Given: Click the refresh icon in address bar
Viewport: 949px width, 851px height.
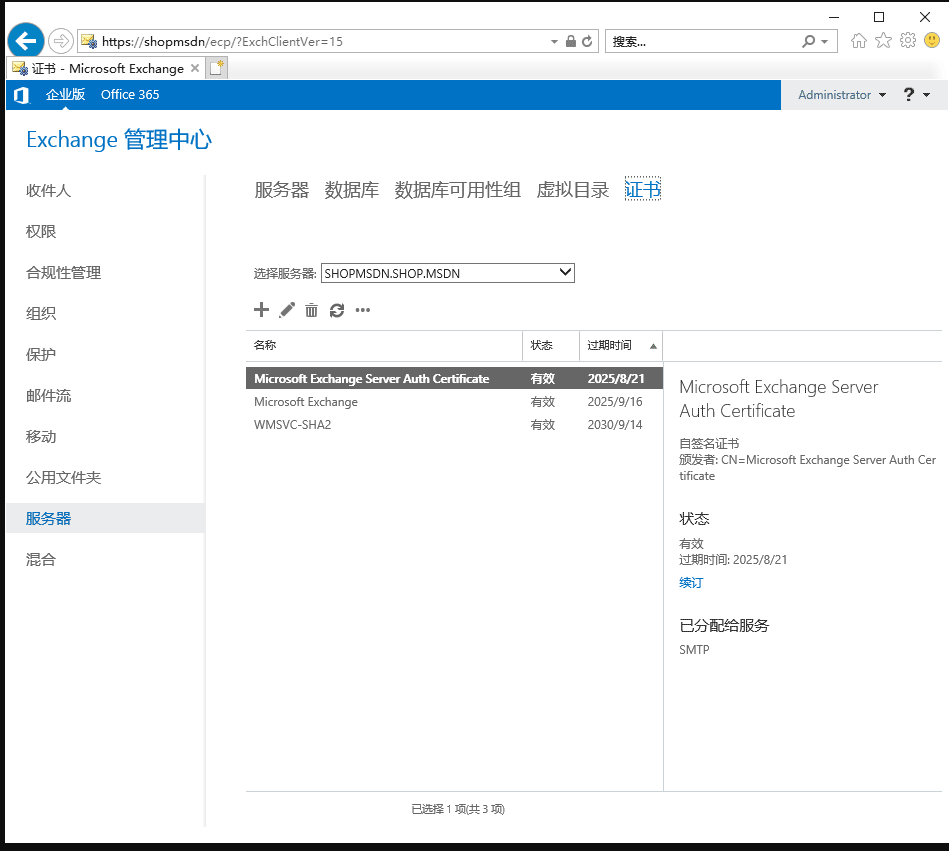Looking at the screenshot, I should tap(587, 41).
